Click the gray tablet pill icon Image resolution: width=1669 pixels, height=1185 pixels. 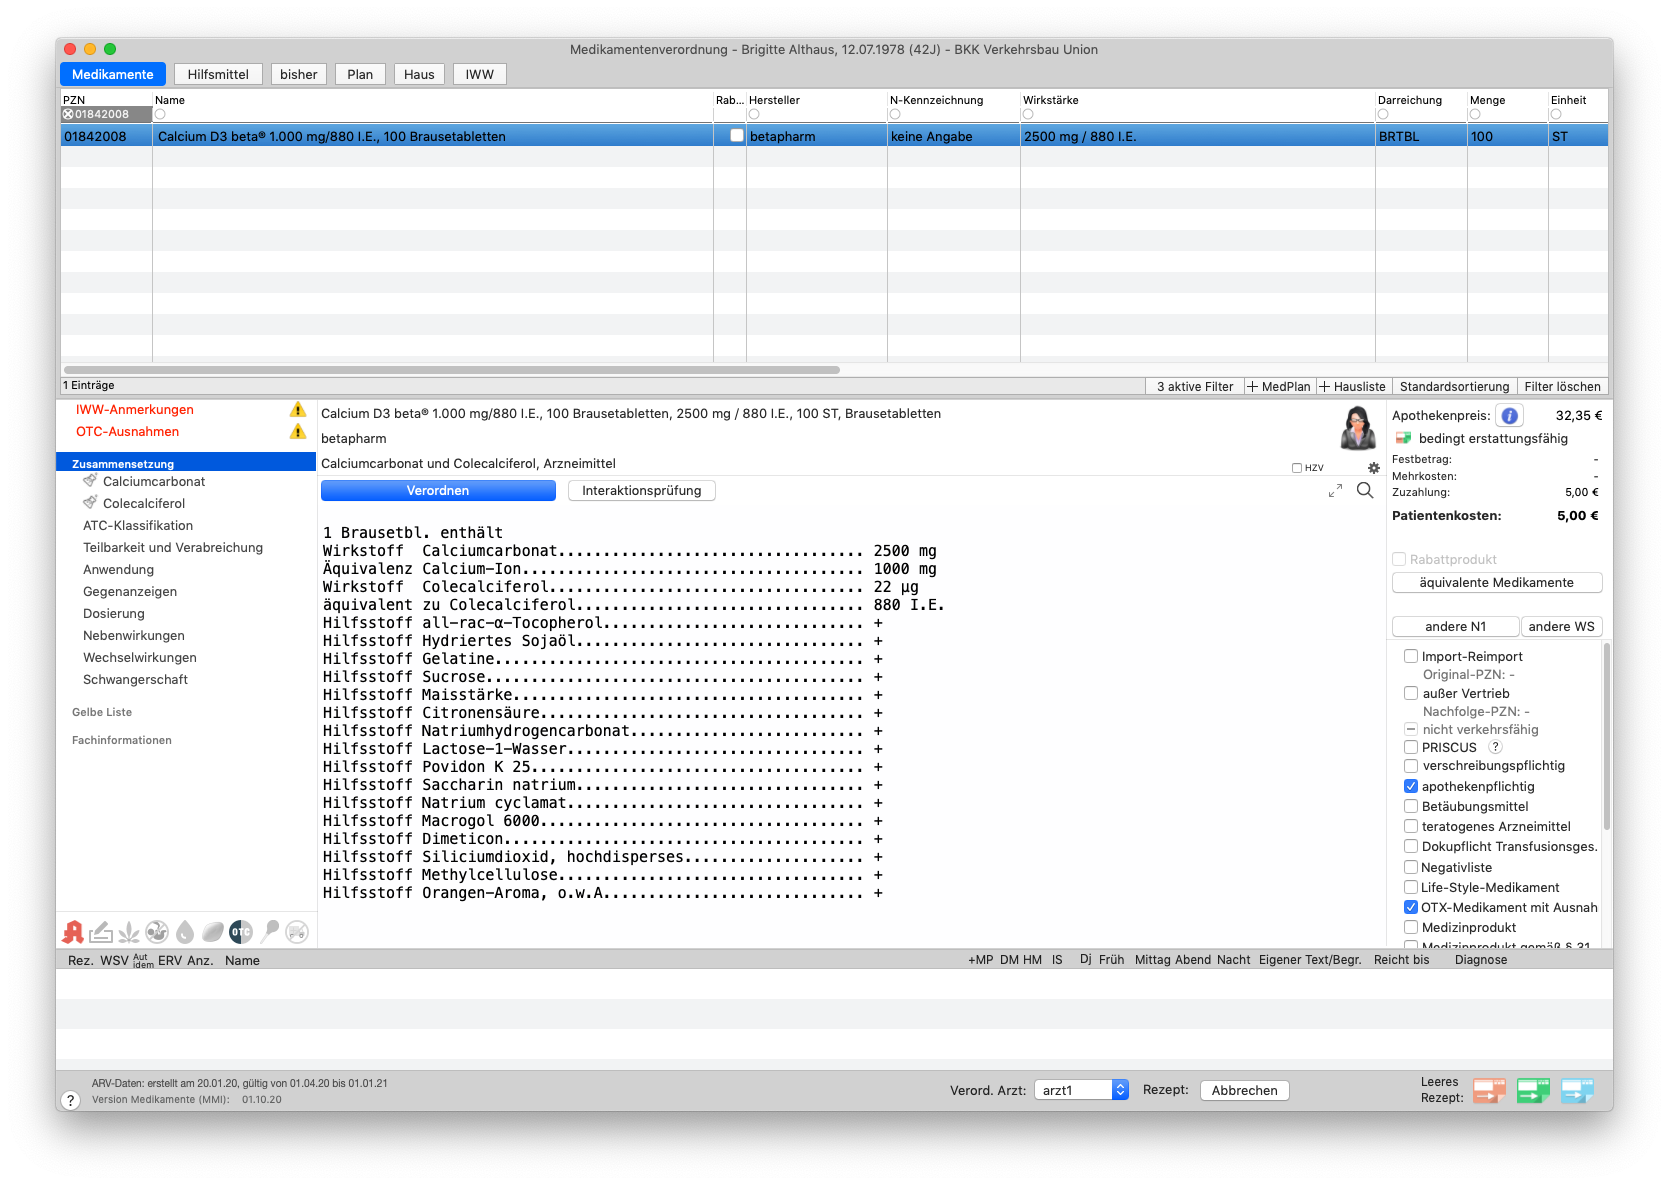coord(213,932)
